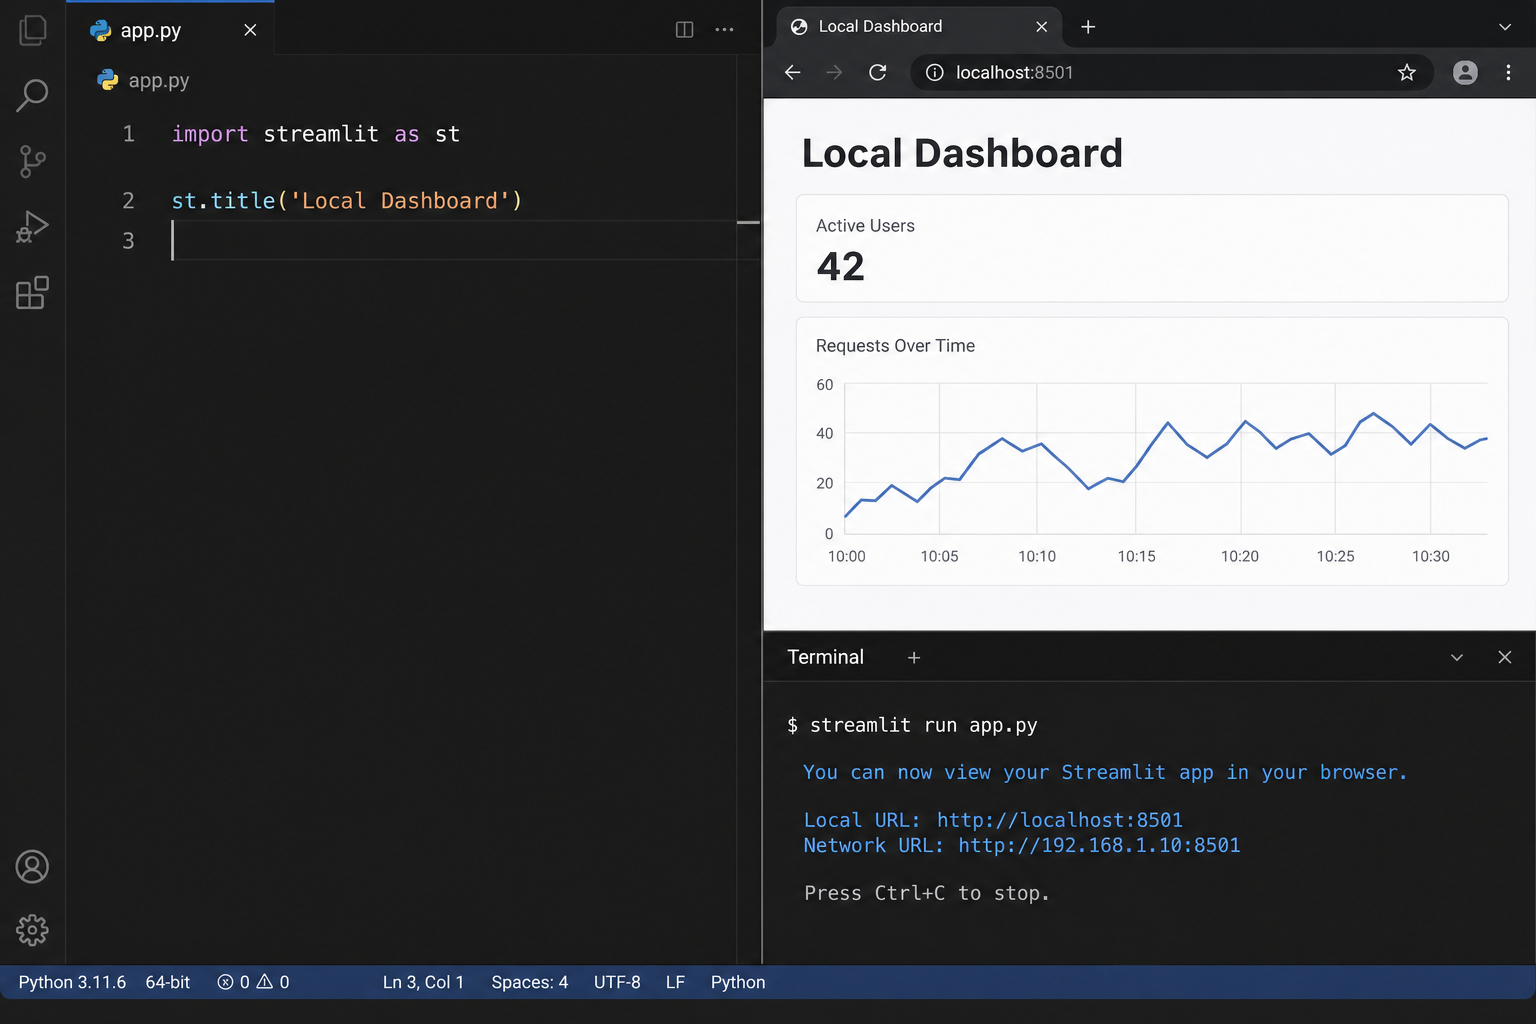Open the browser profile avatar
Screen dimensions: 1536x1024
point(1465,72)
